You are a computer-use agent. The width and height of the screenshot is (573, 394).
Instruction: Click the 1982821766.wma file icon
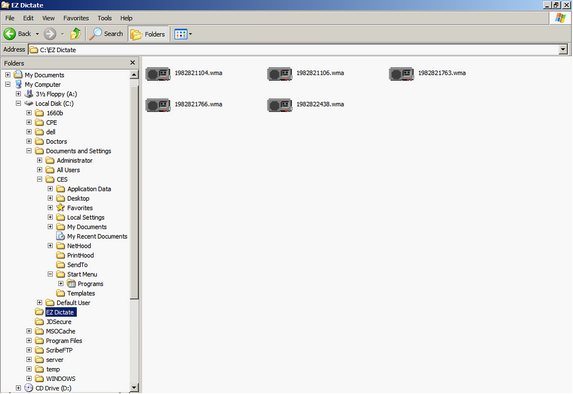[158, 105]
